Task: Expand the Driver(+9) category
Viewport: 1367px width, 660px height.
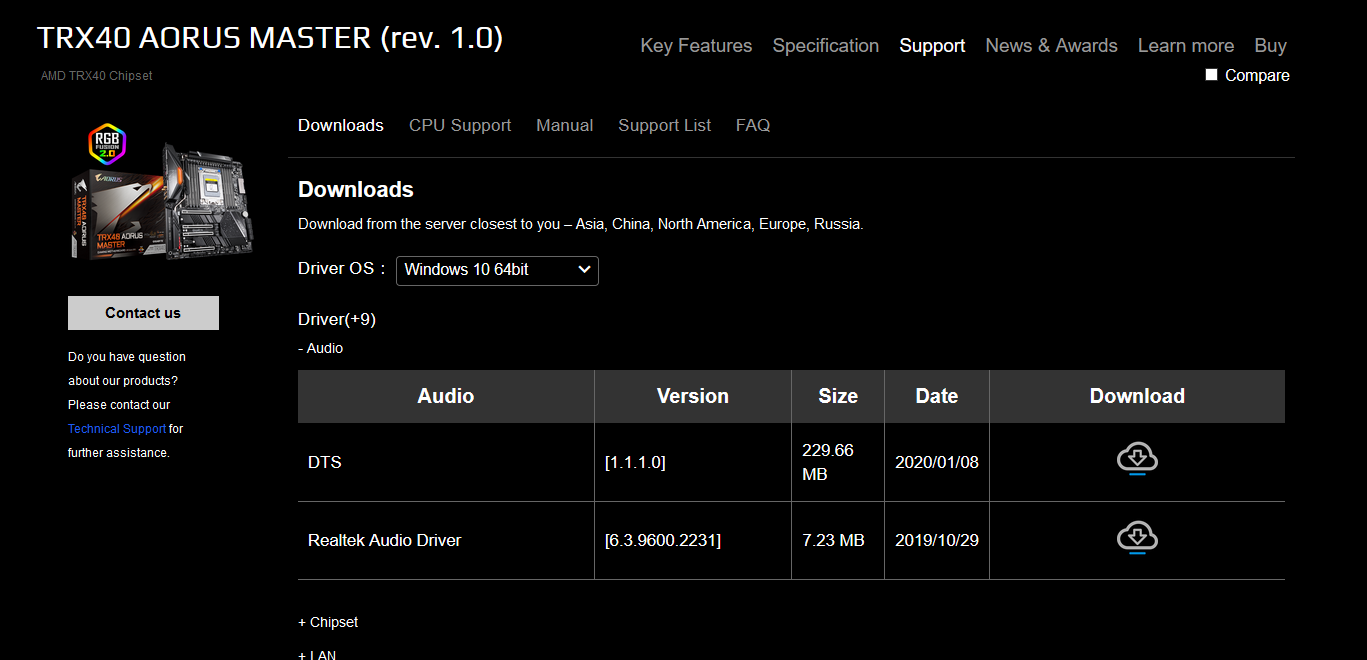Action: [337, 319]
